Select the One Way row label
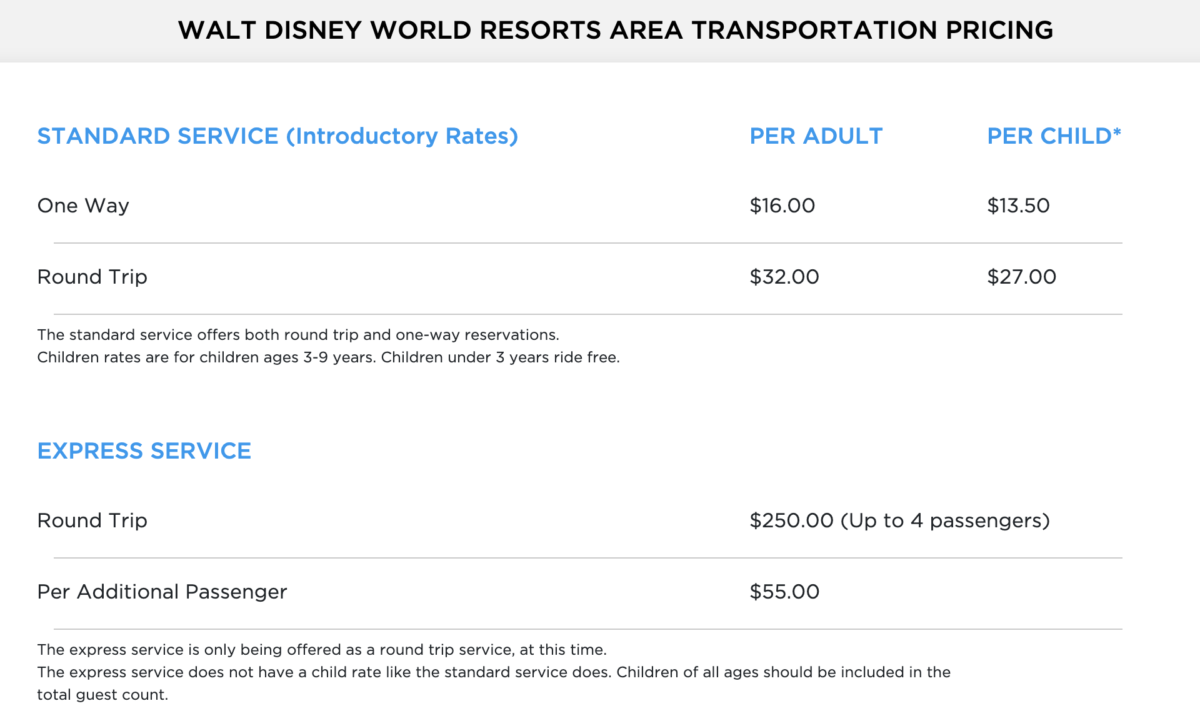The height and width of the screenshot is (726, 1200). 83,206
